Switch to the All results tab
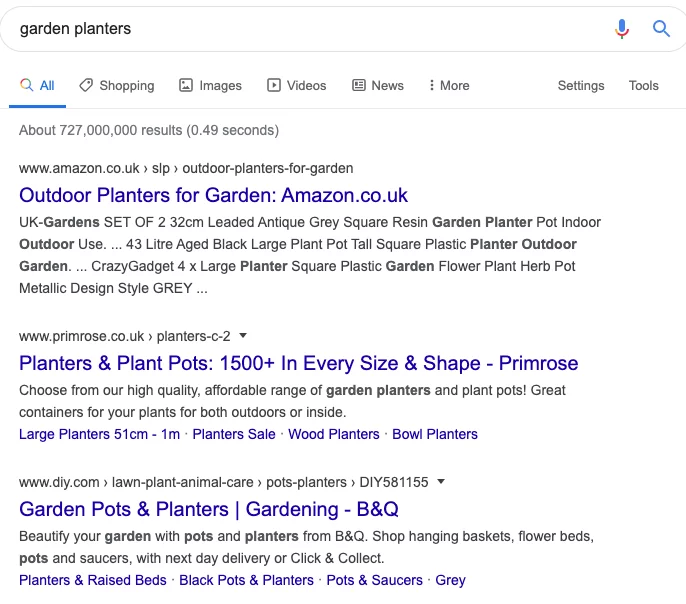686x604 pixels. coord(38,85)
